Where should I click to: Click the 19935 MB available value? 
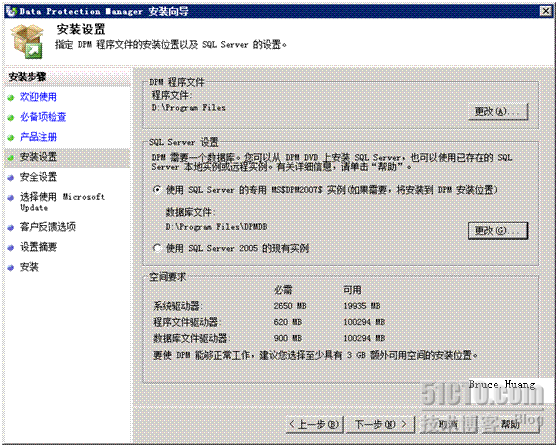(362, 306)
